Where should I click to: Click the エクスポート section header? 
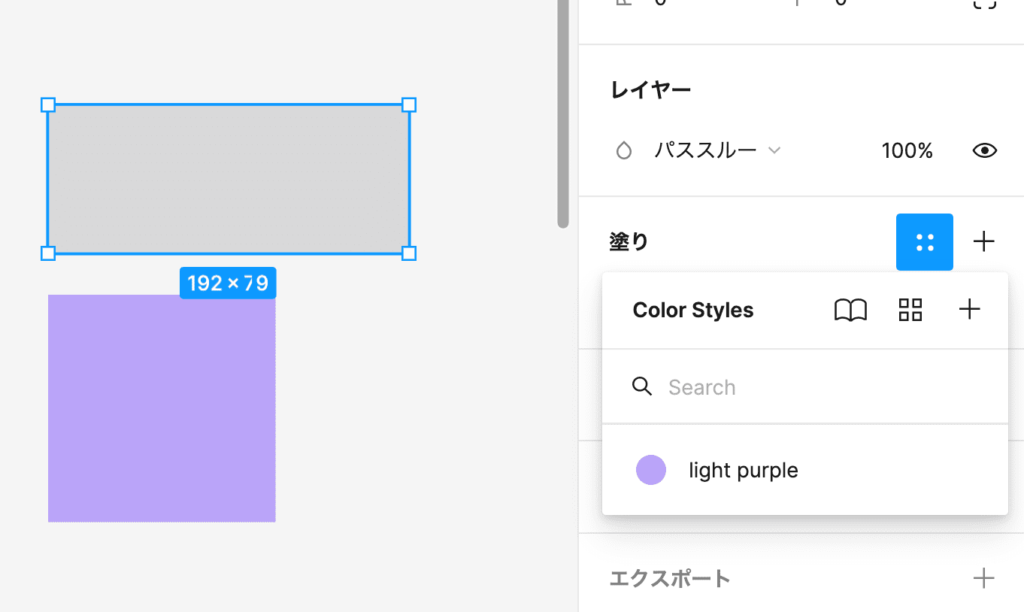pyautogui.click(x=670, y=578)
